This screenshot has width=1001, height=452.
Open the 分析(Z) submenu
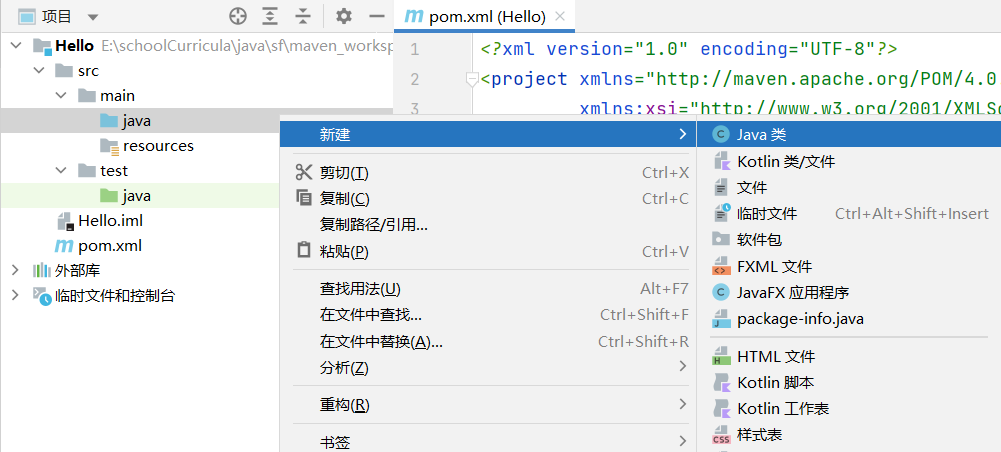(x=488, y=368)
